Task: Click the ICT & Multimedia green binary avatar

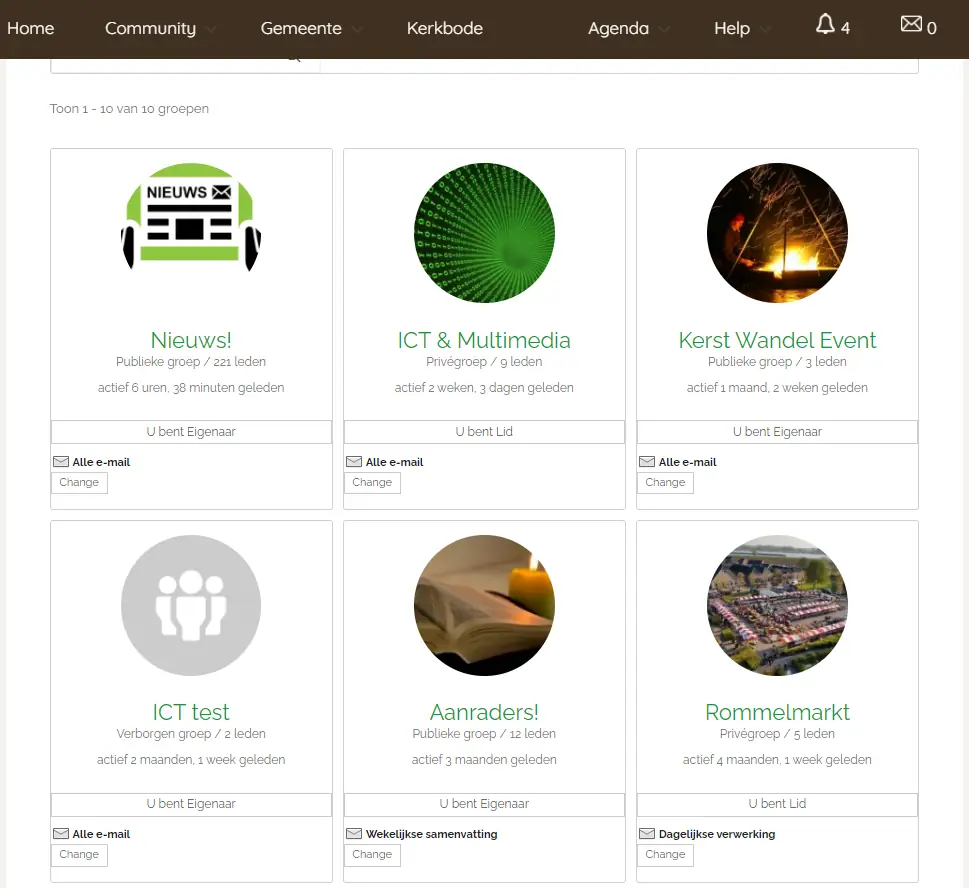Action: click(484, 233)
